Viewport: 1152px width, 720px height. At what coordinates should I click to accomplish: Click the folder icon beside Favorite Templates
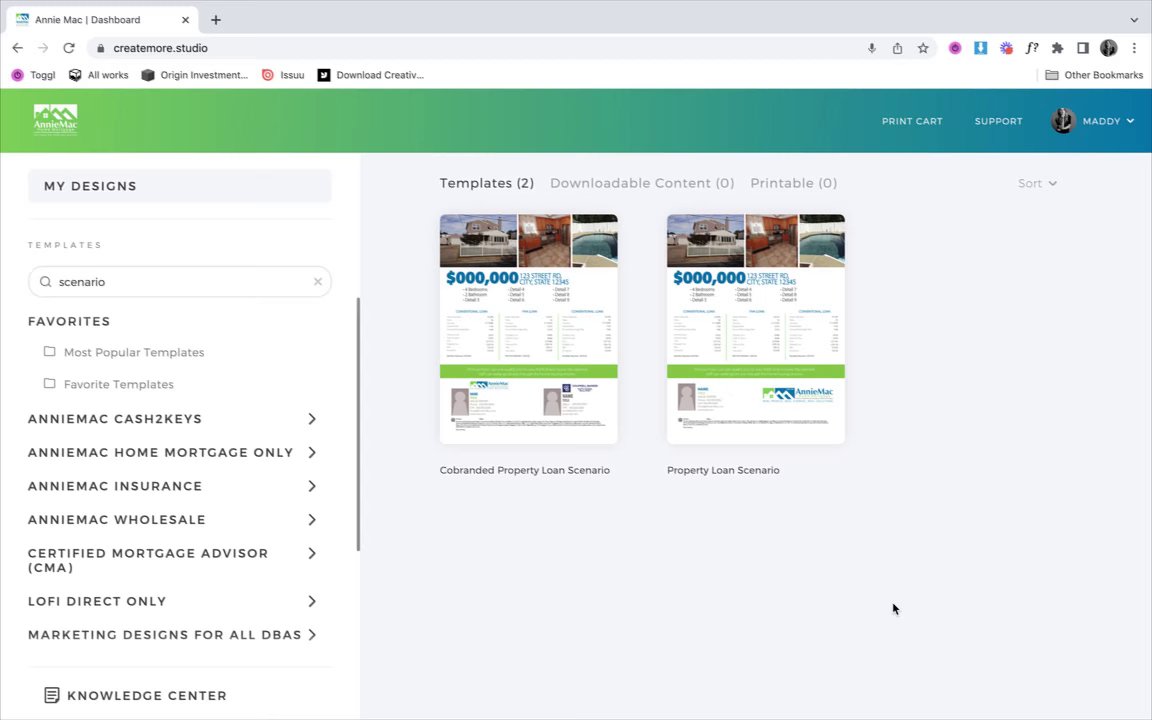click(x=49, y=384)
